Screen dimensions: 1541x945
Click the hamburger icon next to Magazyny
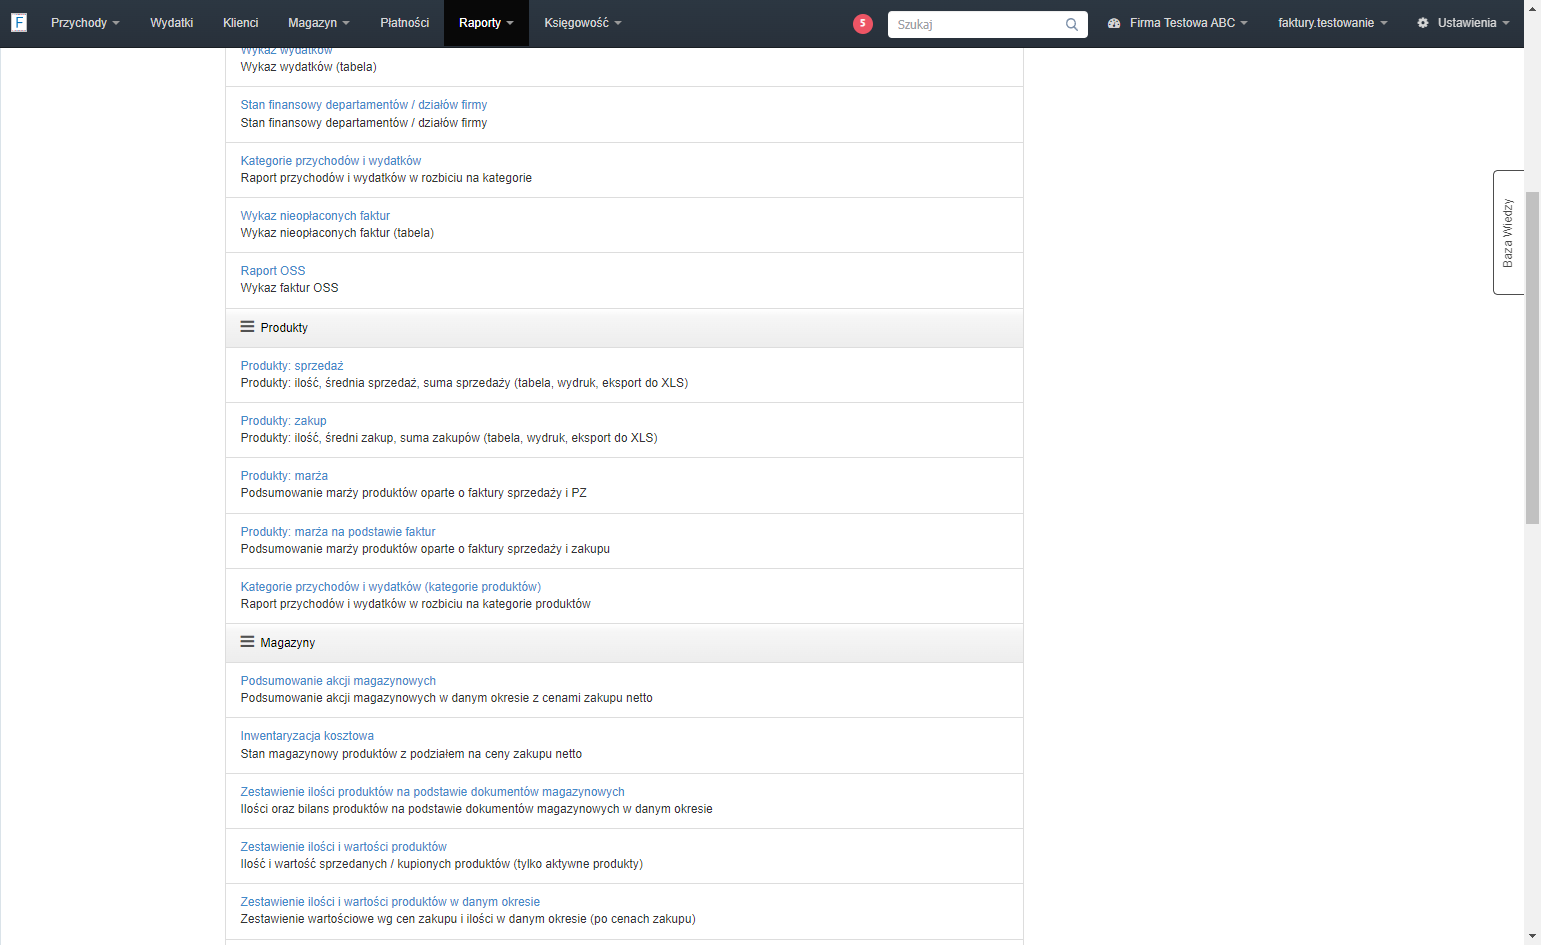(247, 642)
